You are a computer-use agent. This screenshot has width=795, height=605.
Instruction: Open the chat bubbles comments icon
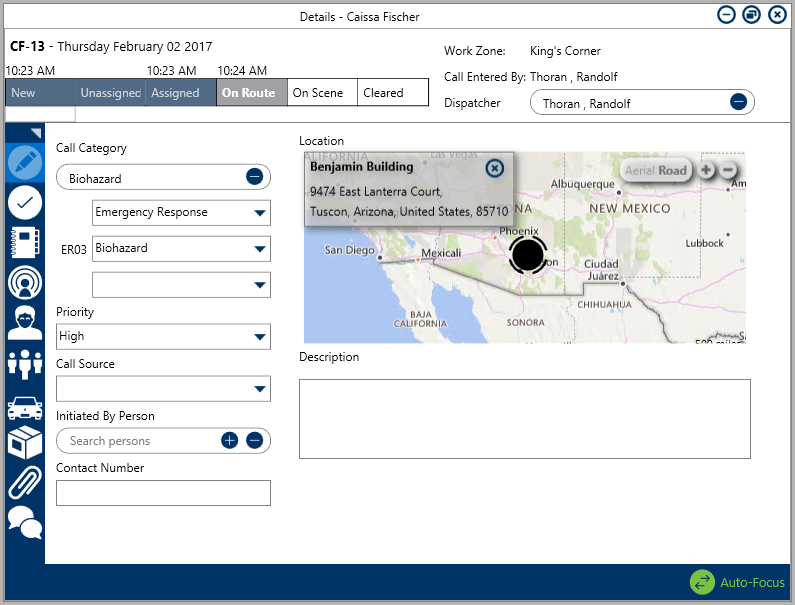(25, 520)
